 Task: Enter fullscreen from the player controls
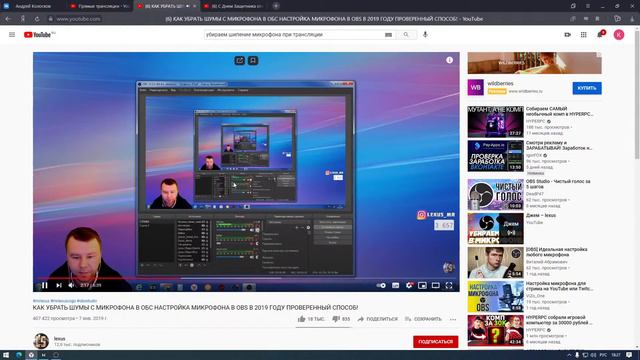449,285
